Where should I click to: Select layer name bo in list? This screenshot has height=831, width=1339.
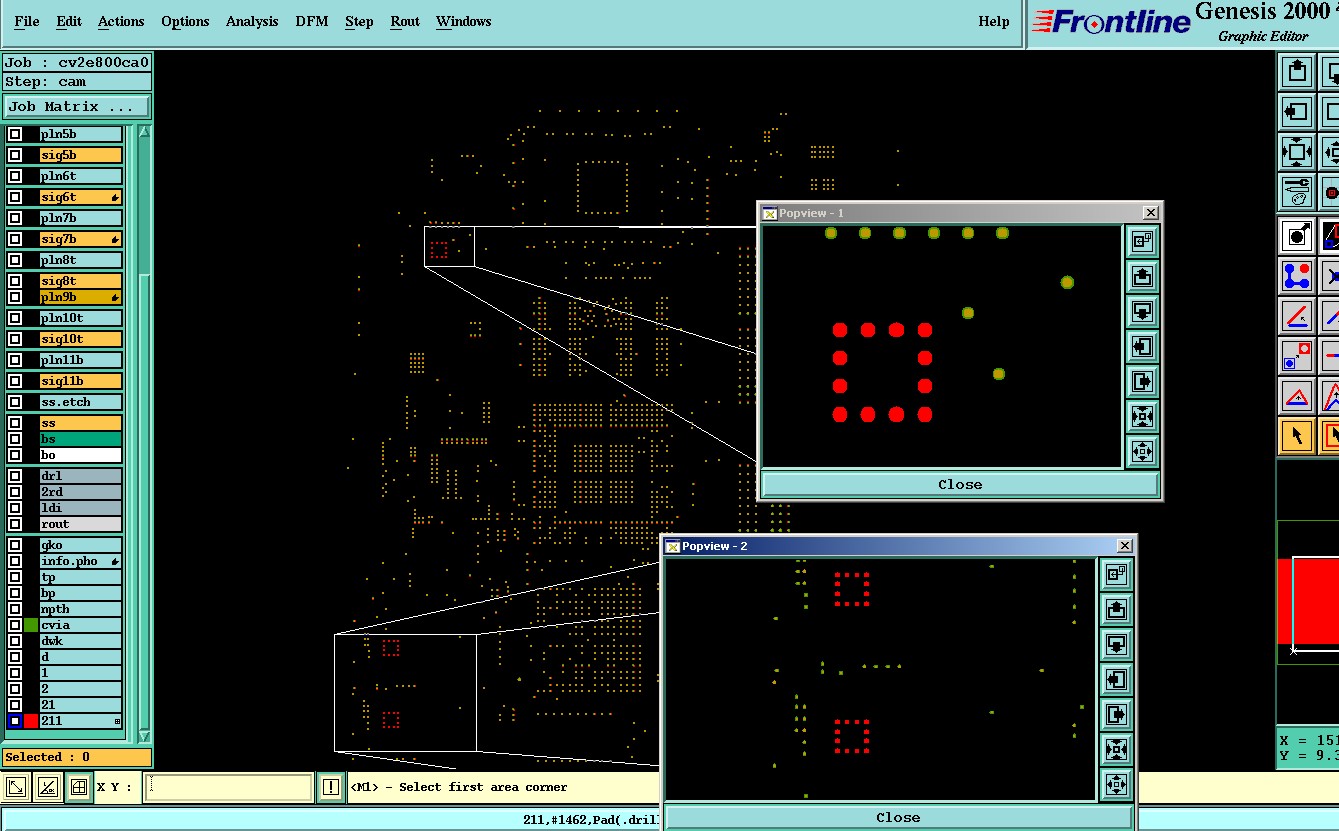pos(80,455)
